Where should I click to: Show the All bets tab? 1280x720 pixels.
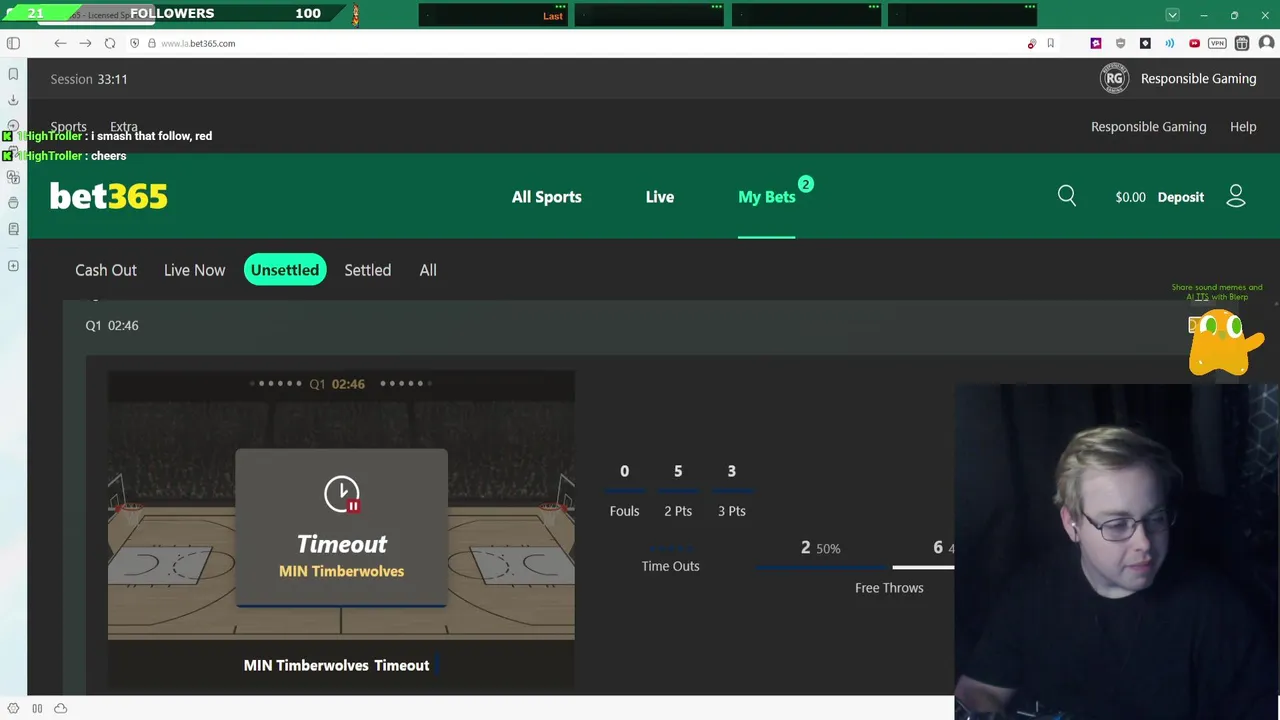(x=428, y=270)
